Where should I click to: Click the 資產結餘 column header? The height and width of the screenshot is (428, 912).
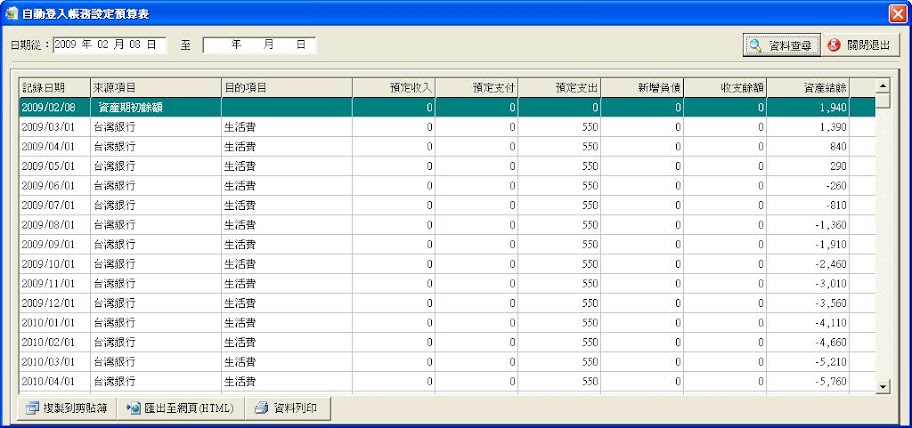pyautogui.click(x=808, y=88)
